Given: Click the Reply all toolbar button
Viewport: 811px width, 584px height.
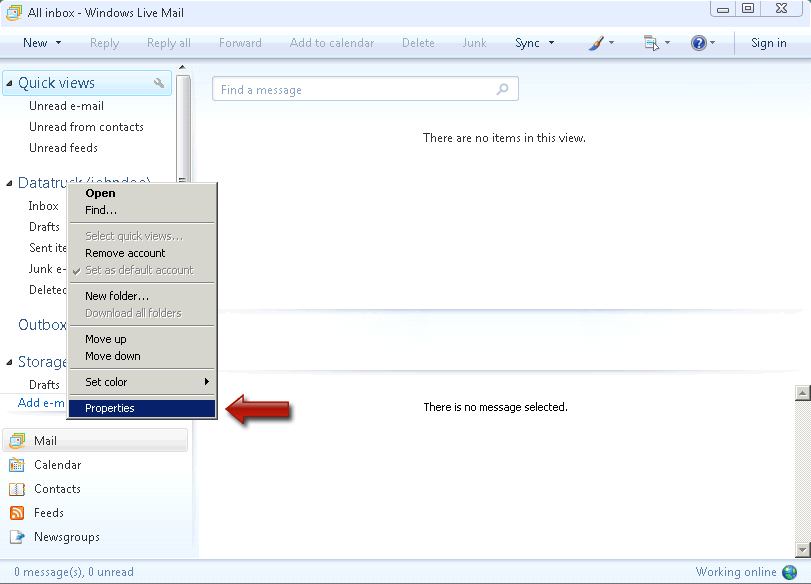Looking at the screenshot, I should pyautogui.click(x=169, y=43).
